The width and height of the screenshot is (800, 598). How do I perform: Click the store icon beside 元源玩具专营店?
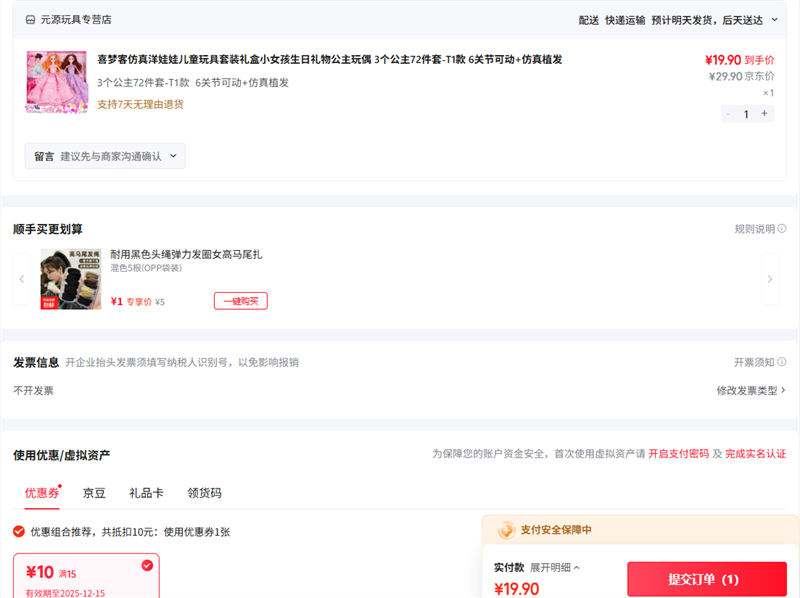point(30,20)
